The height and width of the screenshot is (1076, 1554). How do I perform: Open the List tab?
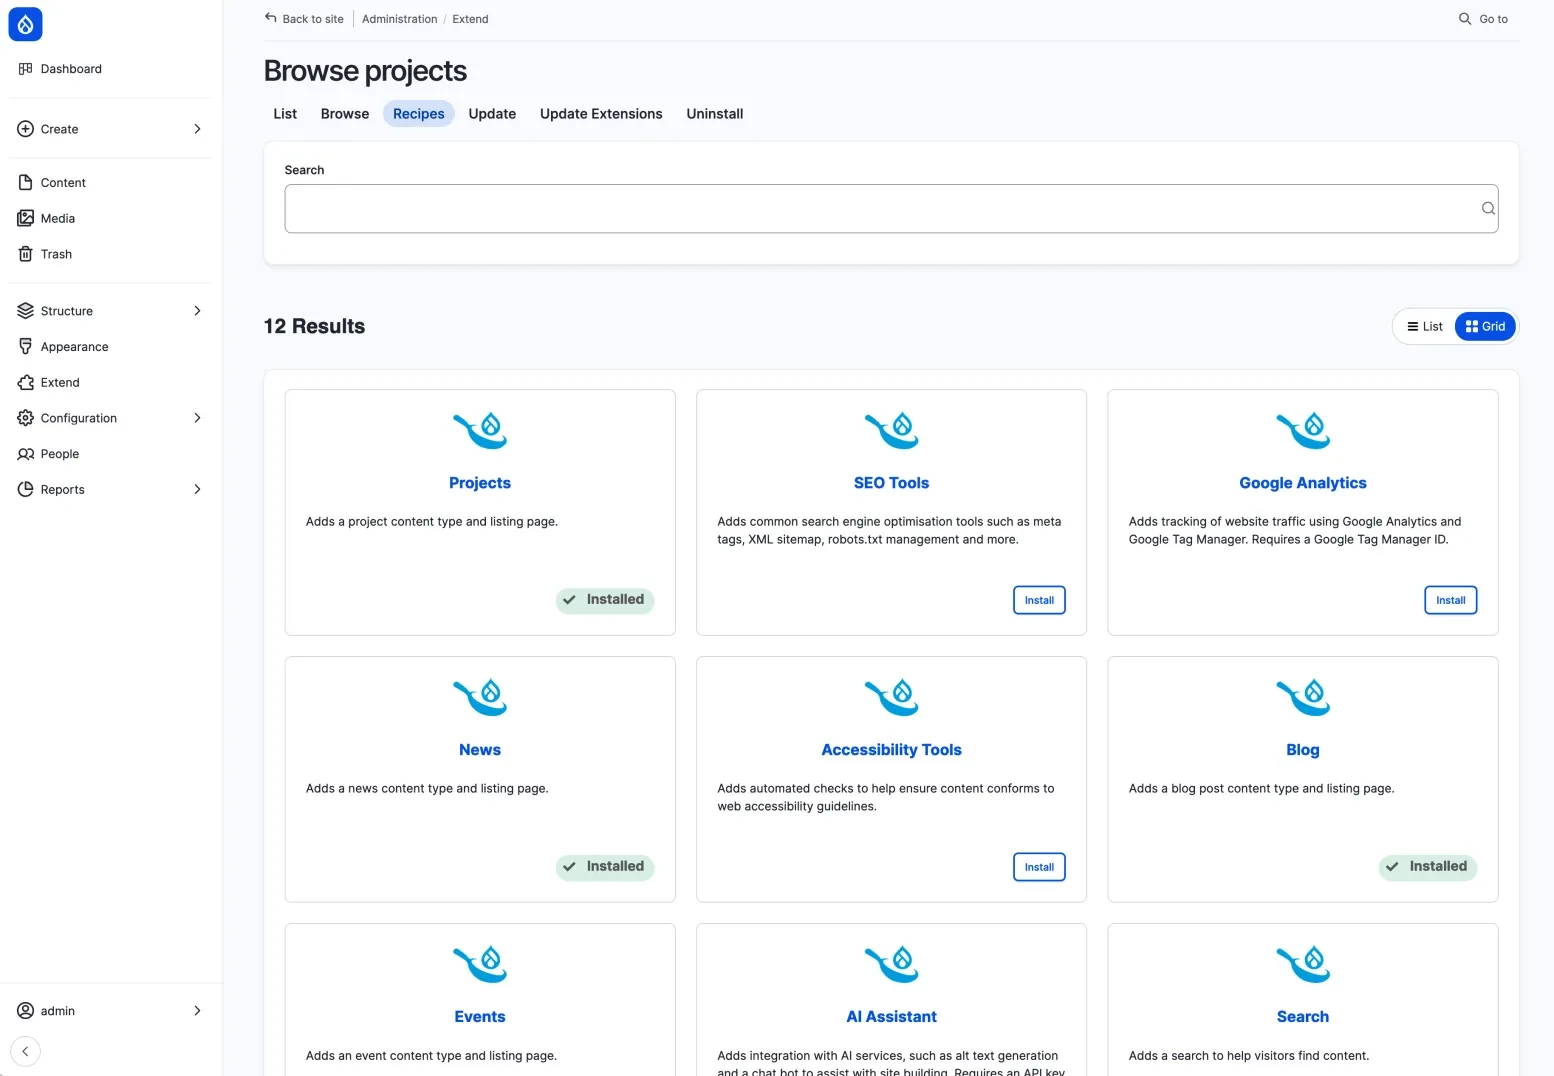click(x=285, y=114)
